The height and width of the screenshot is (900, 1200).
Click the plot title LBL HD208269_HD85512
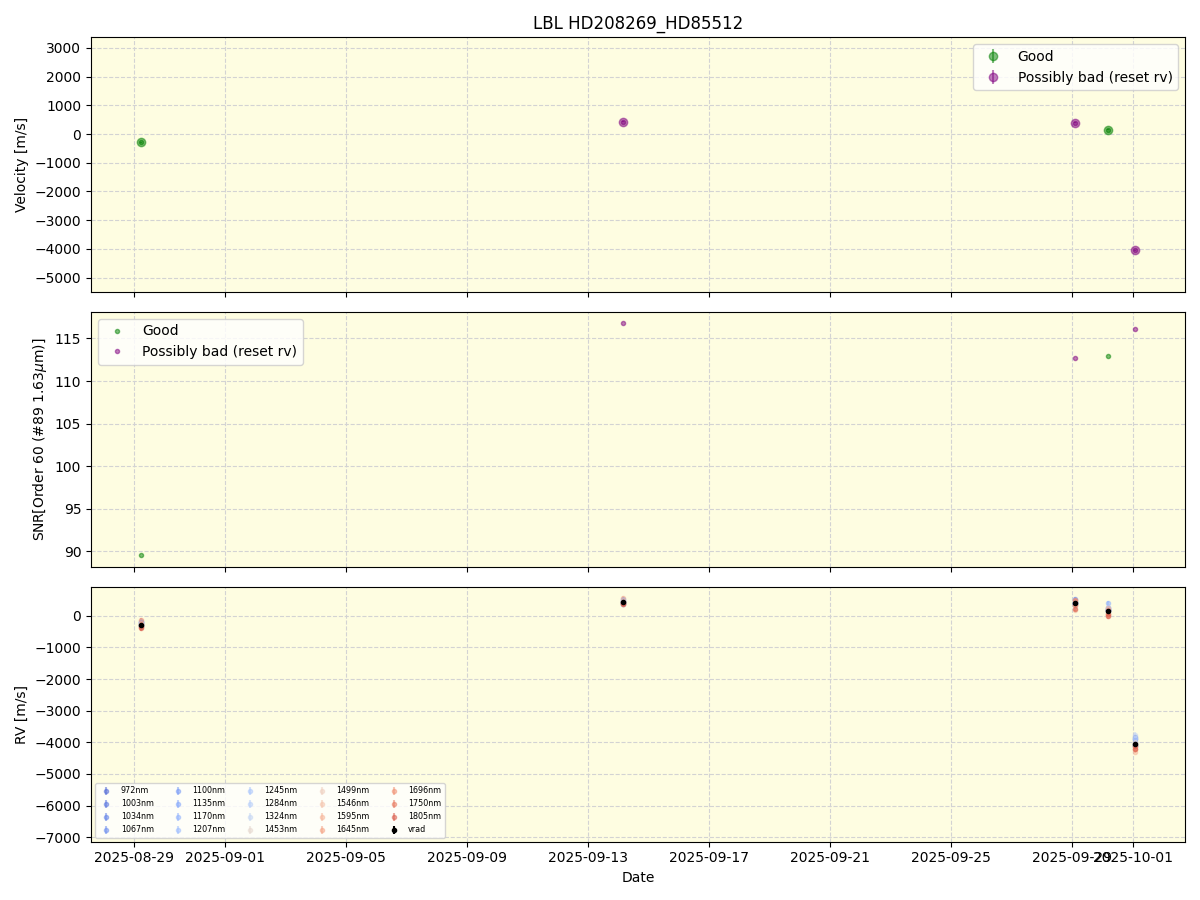pyautogui.click(x=637, y=23)
